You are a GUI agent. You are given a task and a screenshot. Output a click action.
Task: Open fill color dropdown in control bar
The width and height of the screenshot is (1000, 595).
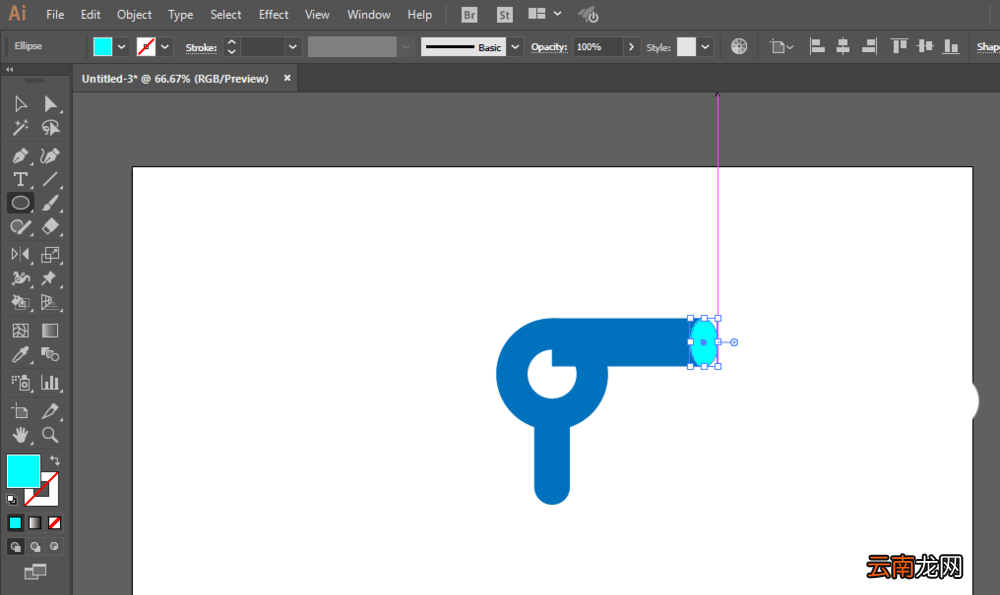(x=121, y=47)
